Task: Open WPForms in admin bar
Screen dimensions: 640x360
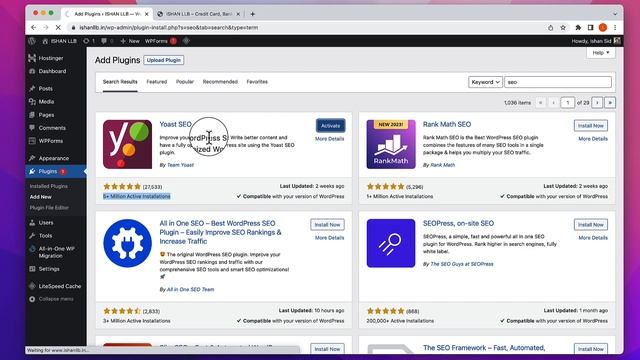Action: (x=160, y=41)
